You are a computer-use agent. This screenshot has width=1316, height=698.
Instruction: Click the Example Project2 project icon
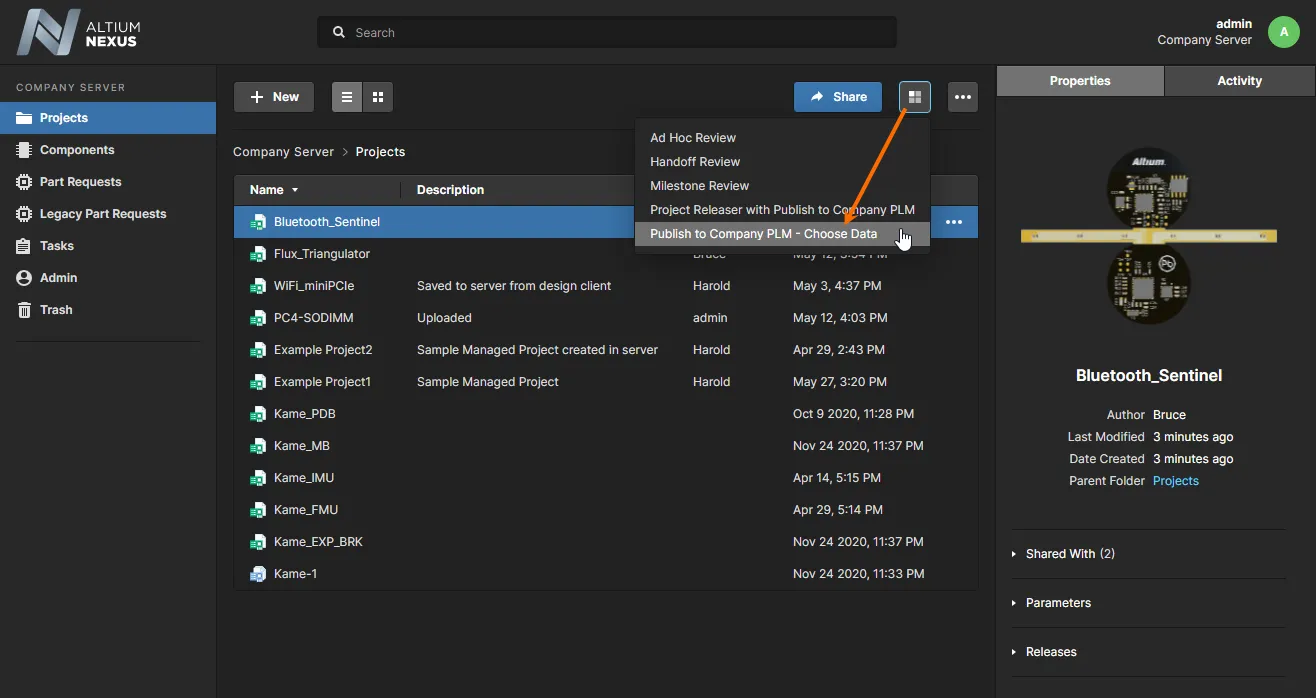click(258, 350)
